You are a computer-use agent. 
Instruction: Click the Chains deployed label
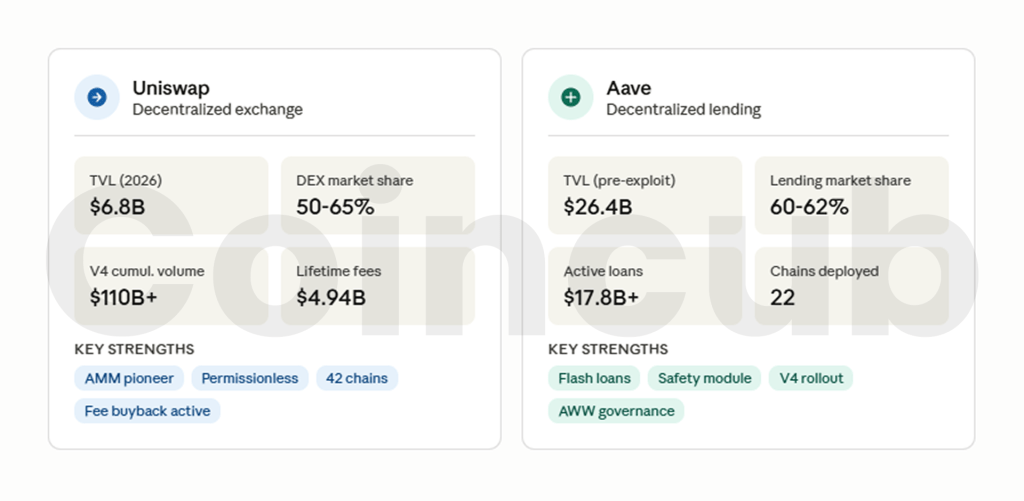(824, 271)
